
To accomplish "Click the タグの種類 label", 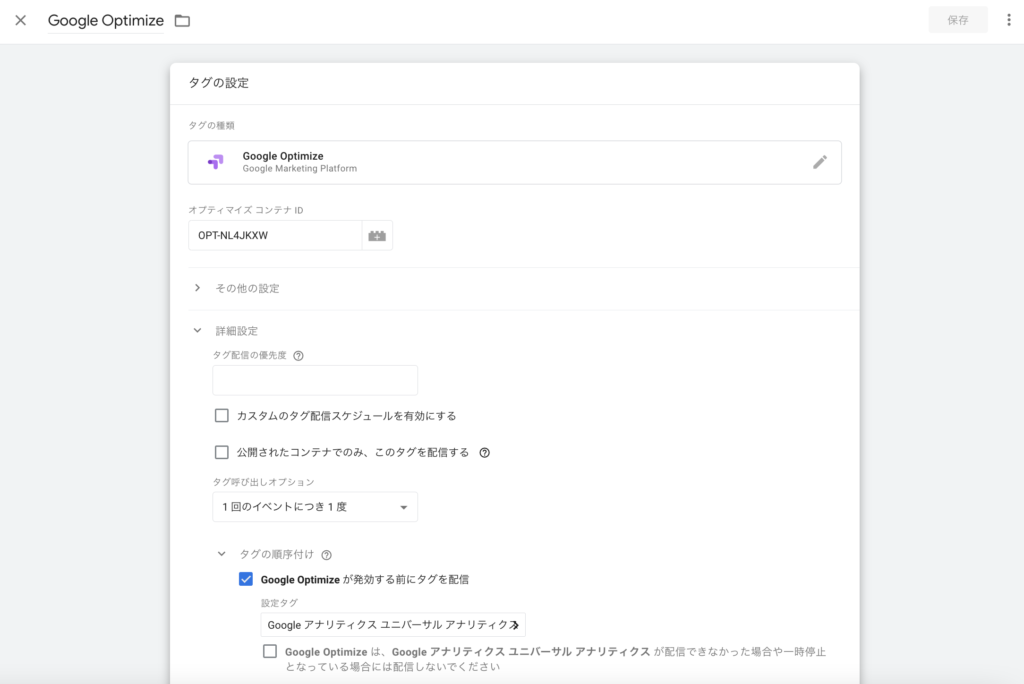I will coord(212,125).
